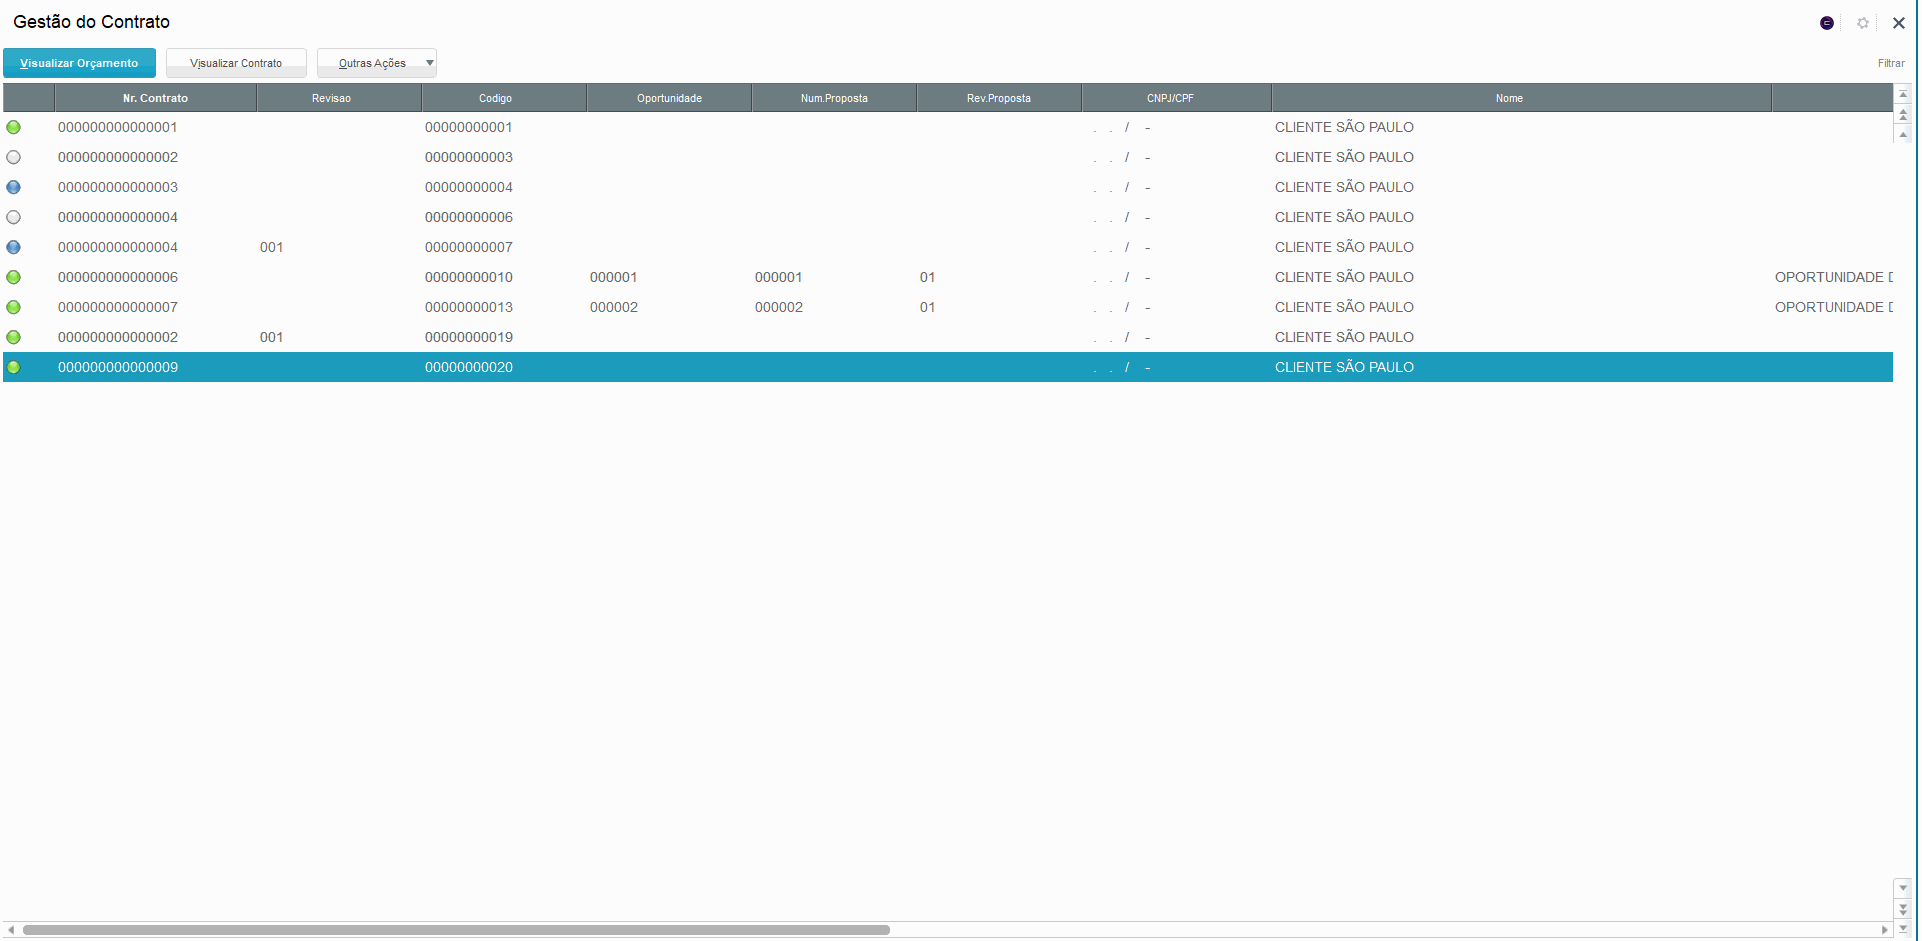
Task: Click Num.Proposta 000001 cell
Action: (x=778, y=277)
